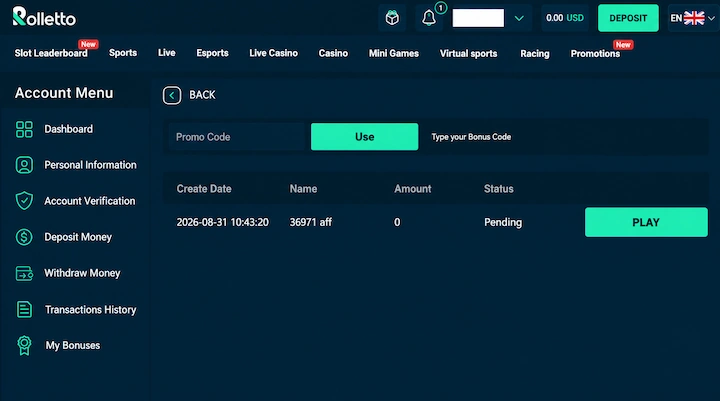Click the Type your Bonus Code hint
Image resolution: width=720 pixels, height=401 pixels.
tap(471, 137)
